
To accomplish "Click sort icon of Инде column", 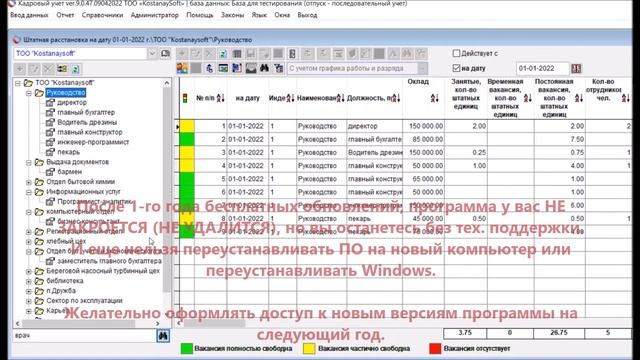I will (290, 98).
